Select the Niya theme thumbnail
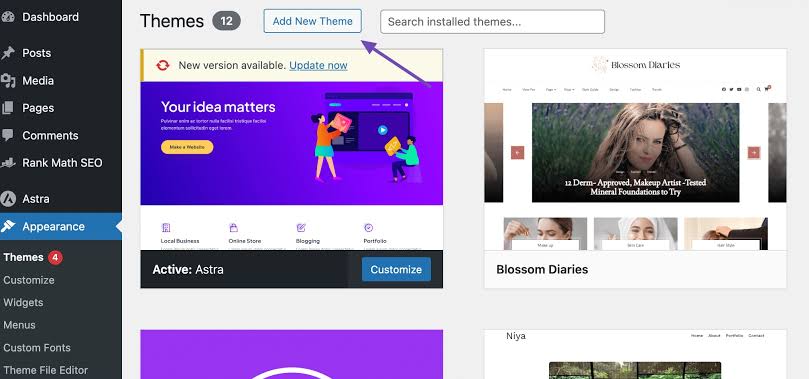The height and width of the screenshot is (379, 809). click(635, 354)
